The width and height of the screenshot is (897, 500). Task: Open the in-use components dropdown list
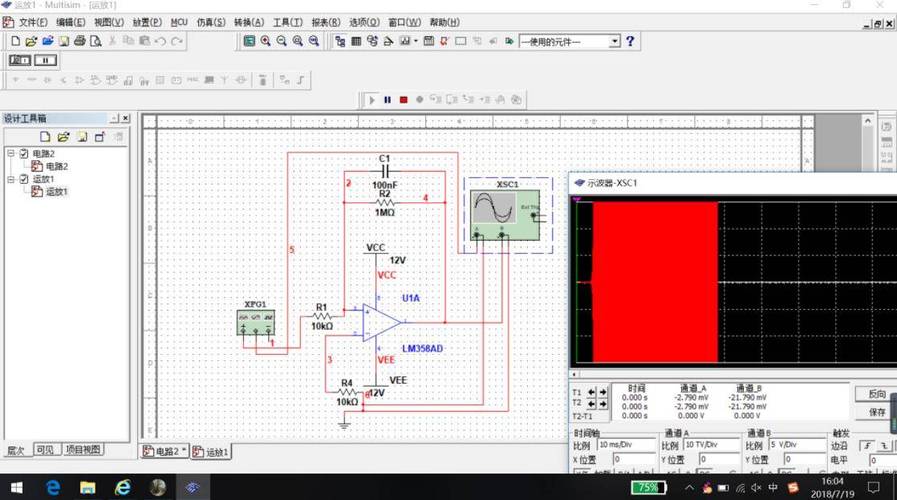tap(614, 41)
